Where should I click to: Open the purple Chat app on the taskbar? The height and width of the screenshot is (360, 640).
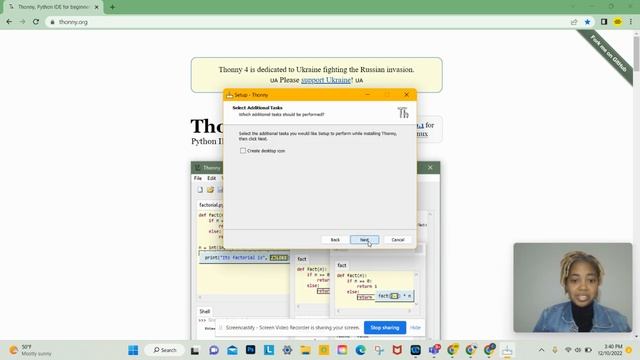[213, 350]
